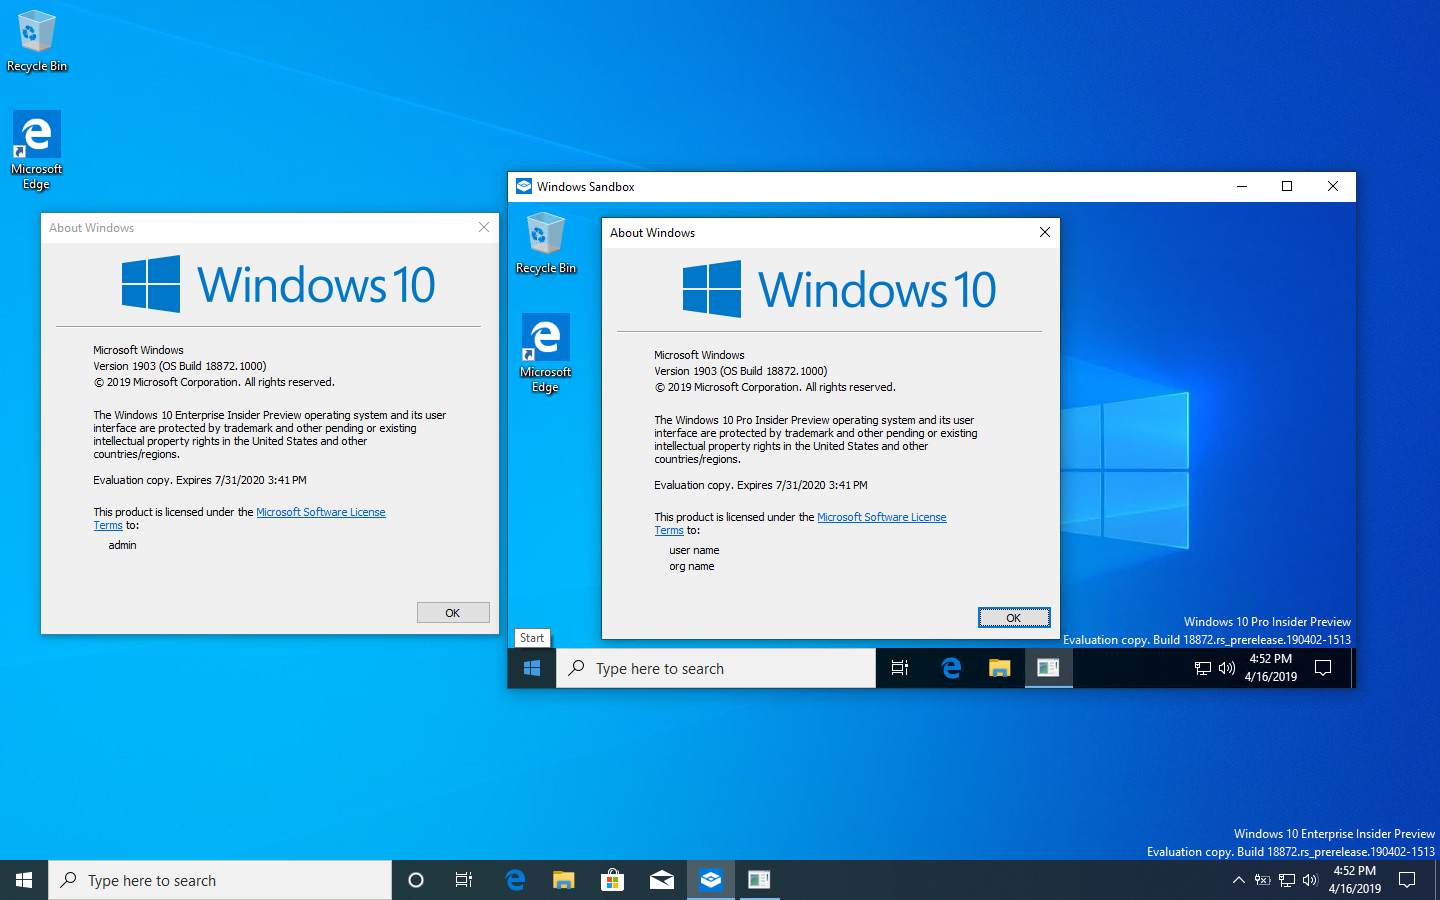Image resolution: width=1440 pixels, height=900 pixels.
Task: Click volume icon in Sandbox tray
Action: (x=1227, y=668)
